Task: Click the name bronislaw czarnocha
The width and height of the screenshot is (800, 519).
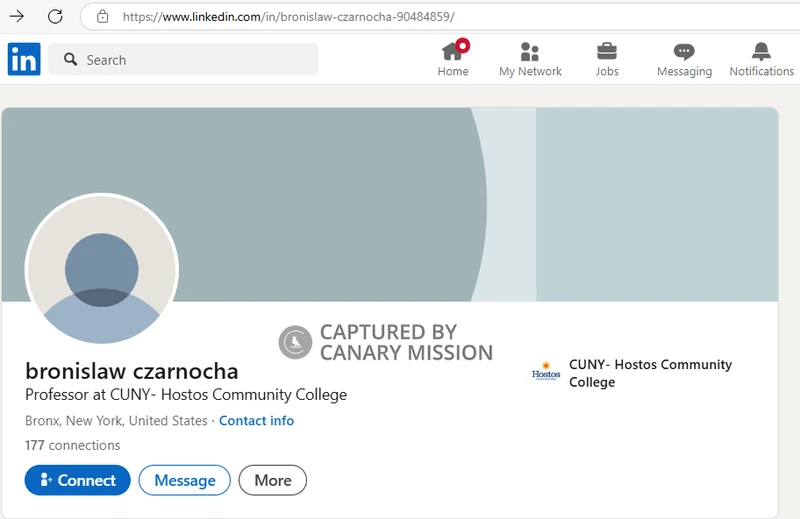Action: [x=132, y=371]
